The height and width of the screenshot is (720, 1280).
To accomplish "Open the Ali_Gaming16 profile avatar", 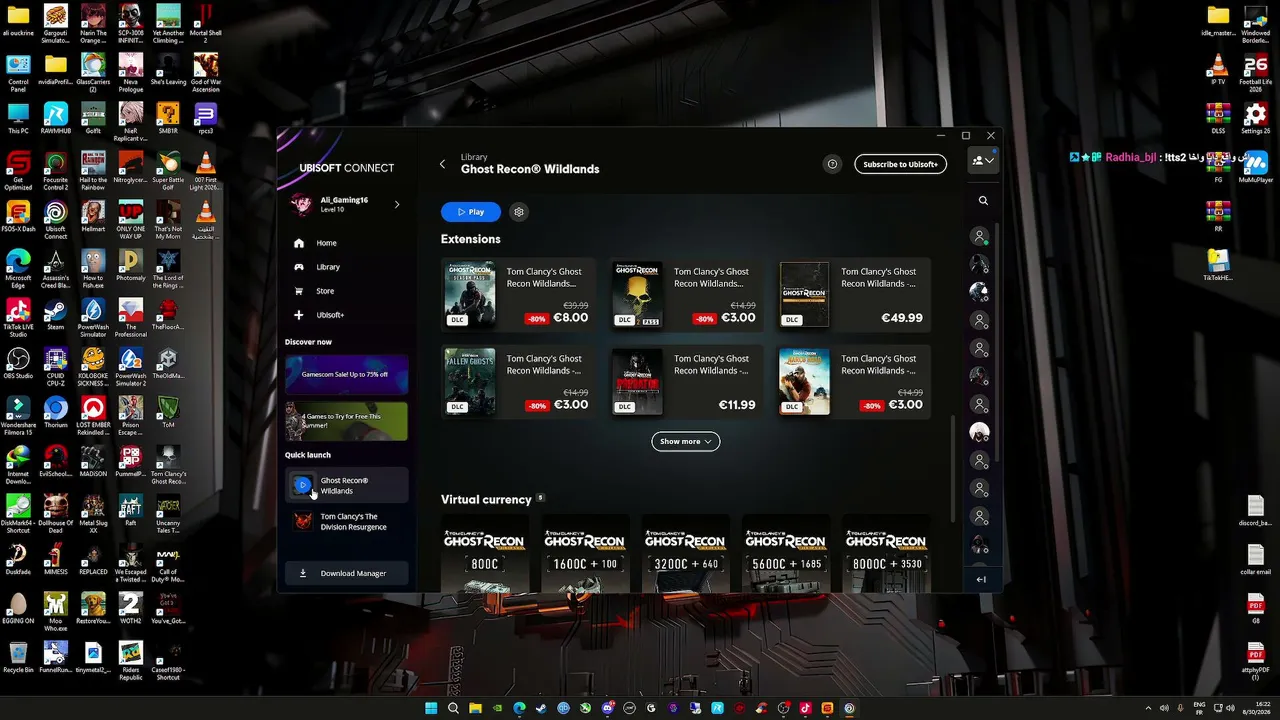I will click(301, 205).
